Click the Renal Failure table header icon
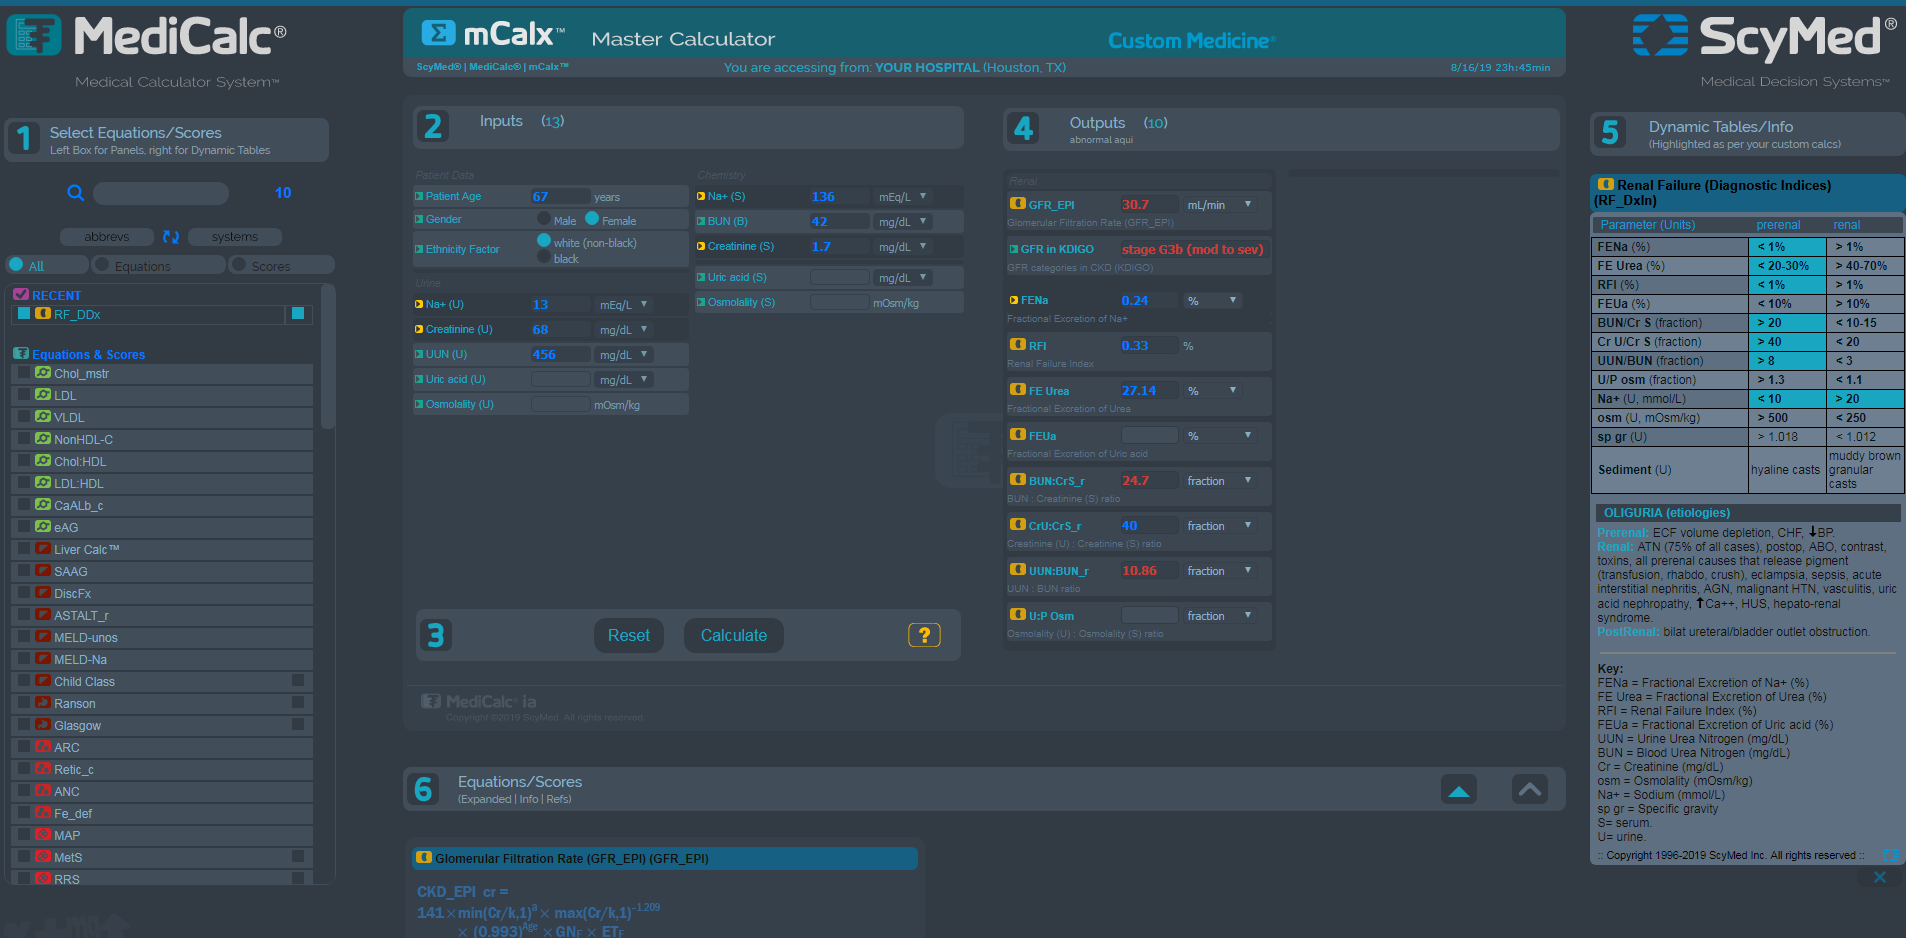The image size is (1906, 938). 1606,185
